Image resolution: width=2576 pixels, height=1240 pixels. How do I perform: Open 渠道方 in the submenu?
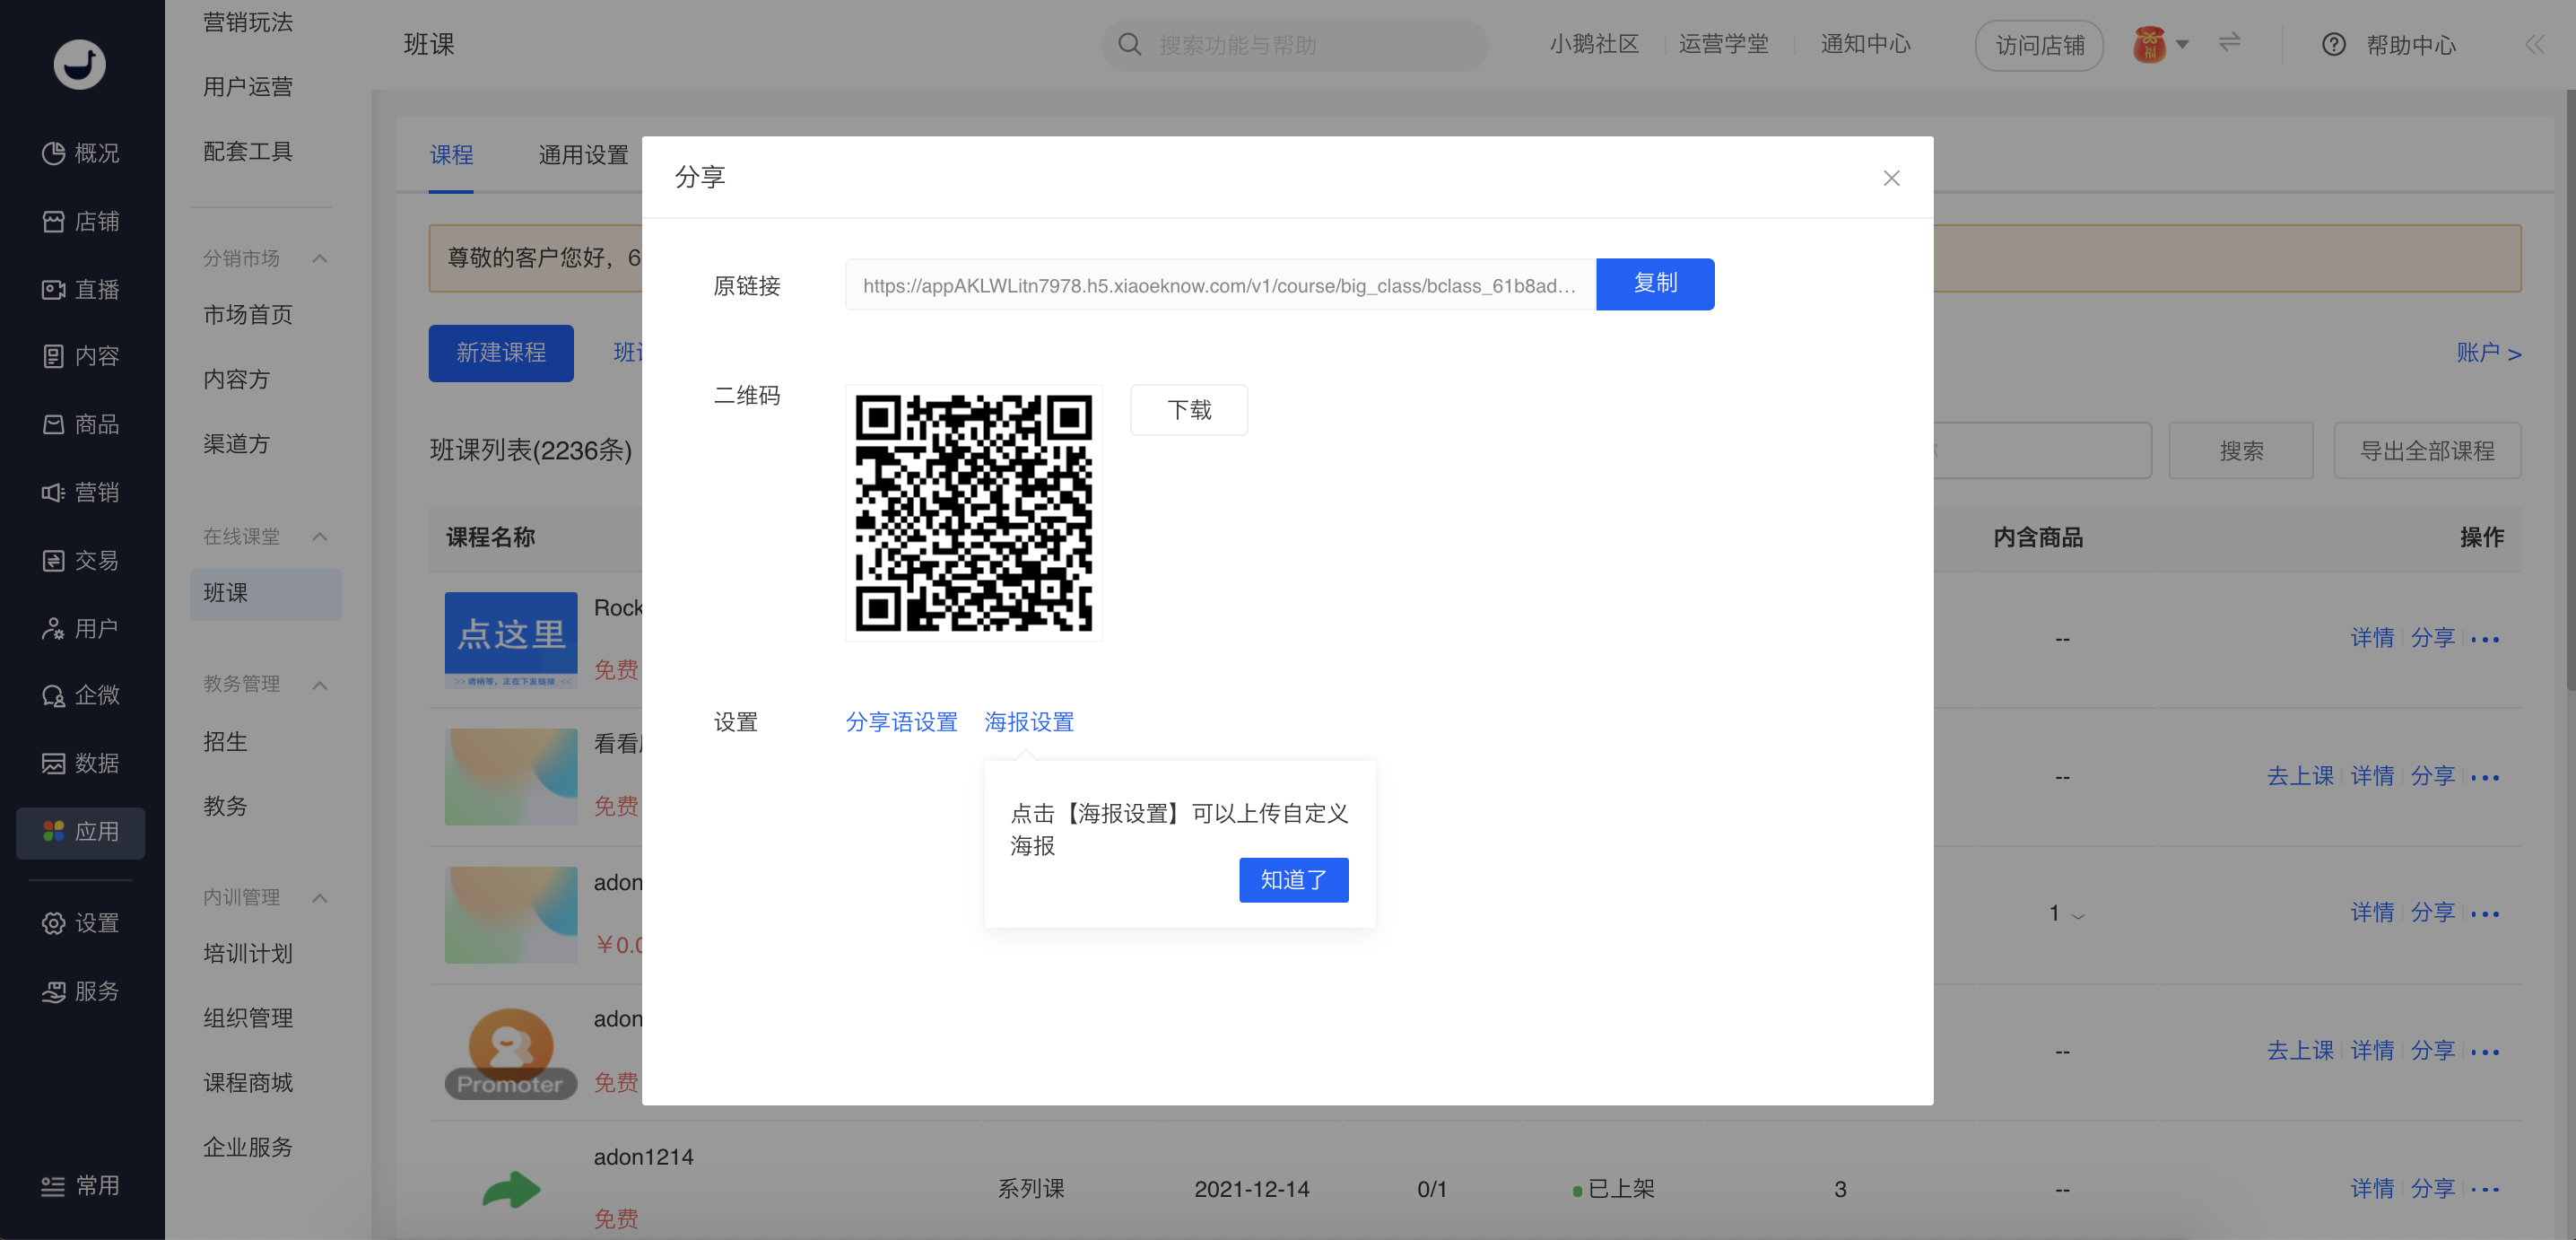pos(237,444)
